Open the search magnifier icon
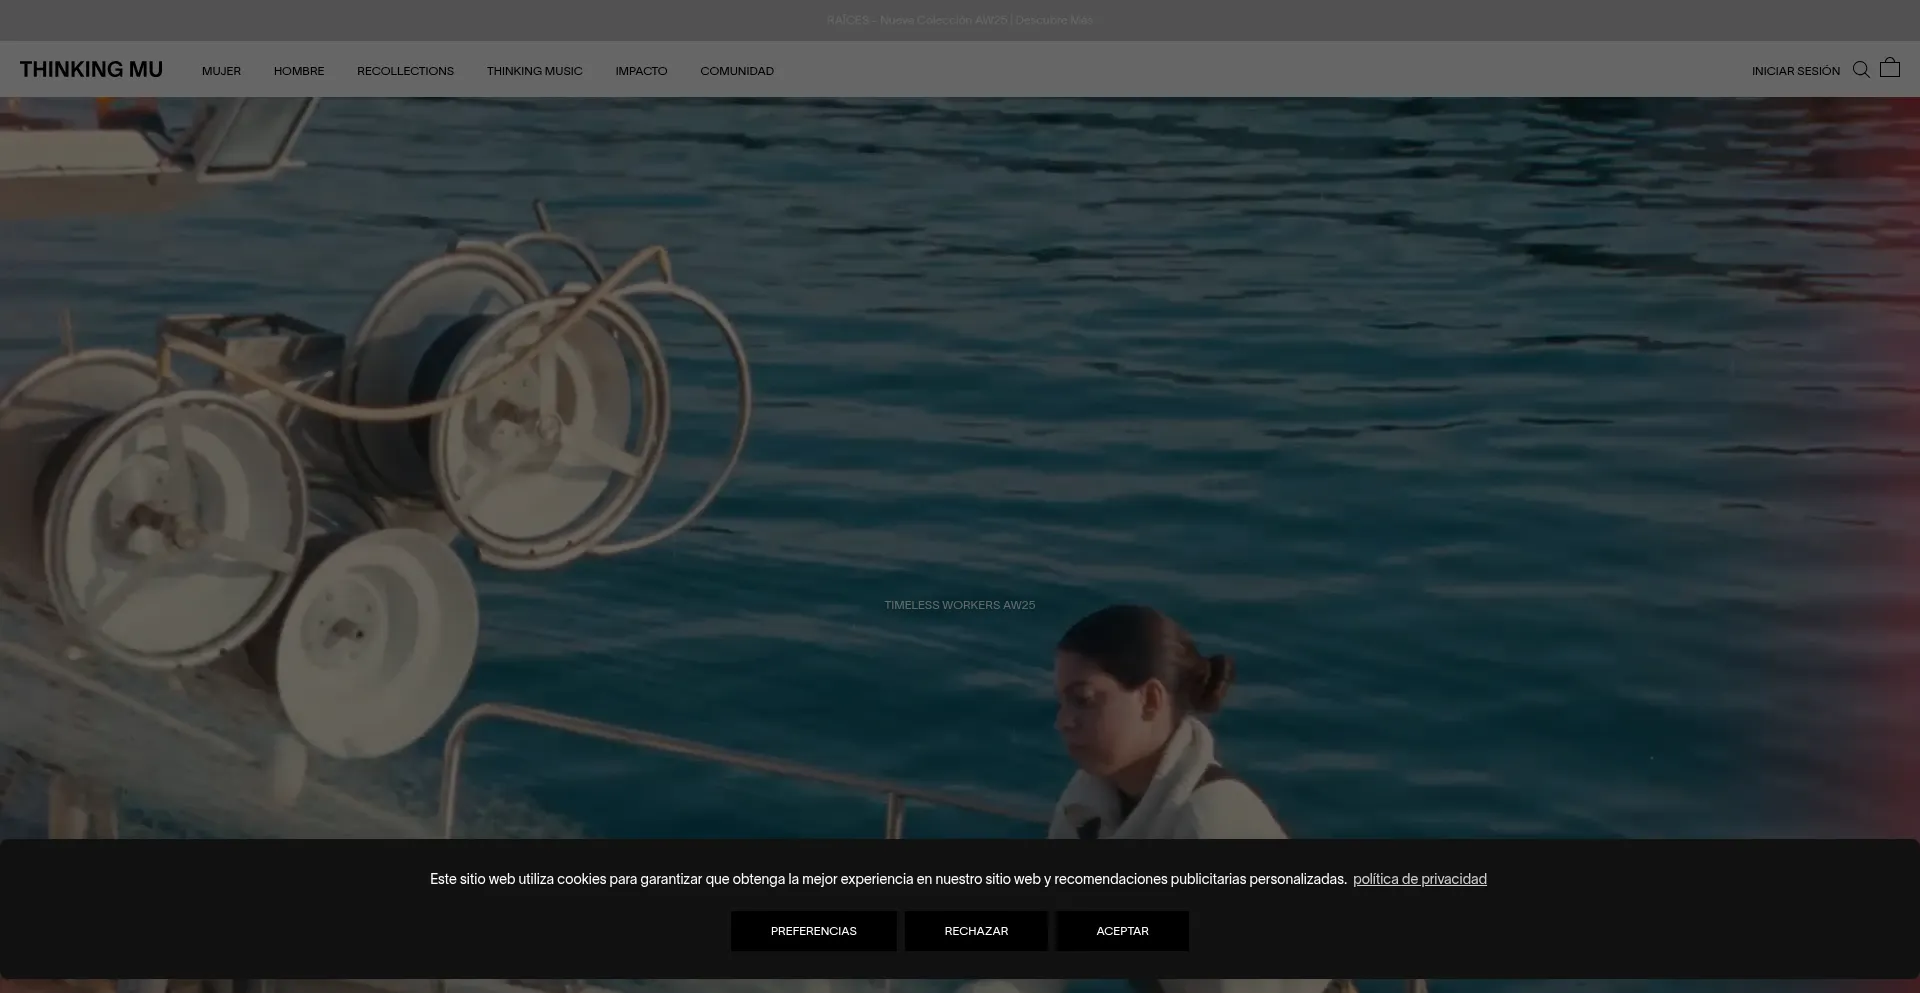The image size is (1920, 993). tap(1860, 70)
